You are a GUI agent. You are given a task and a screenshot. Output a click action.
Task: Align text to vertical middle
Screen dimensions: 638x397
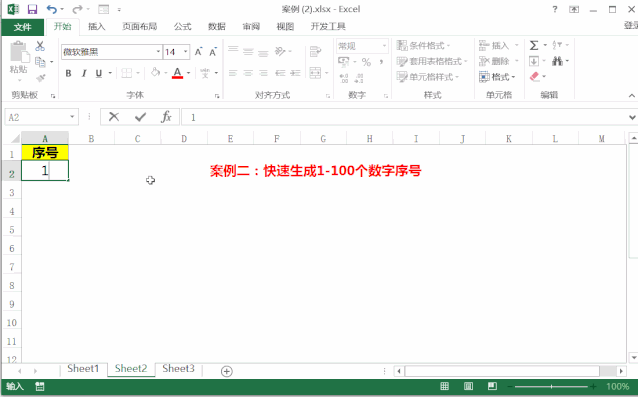tap(248, 51)
